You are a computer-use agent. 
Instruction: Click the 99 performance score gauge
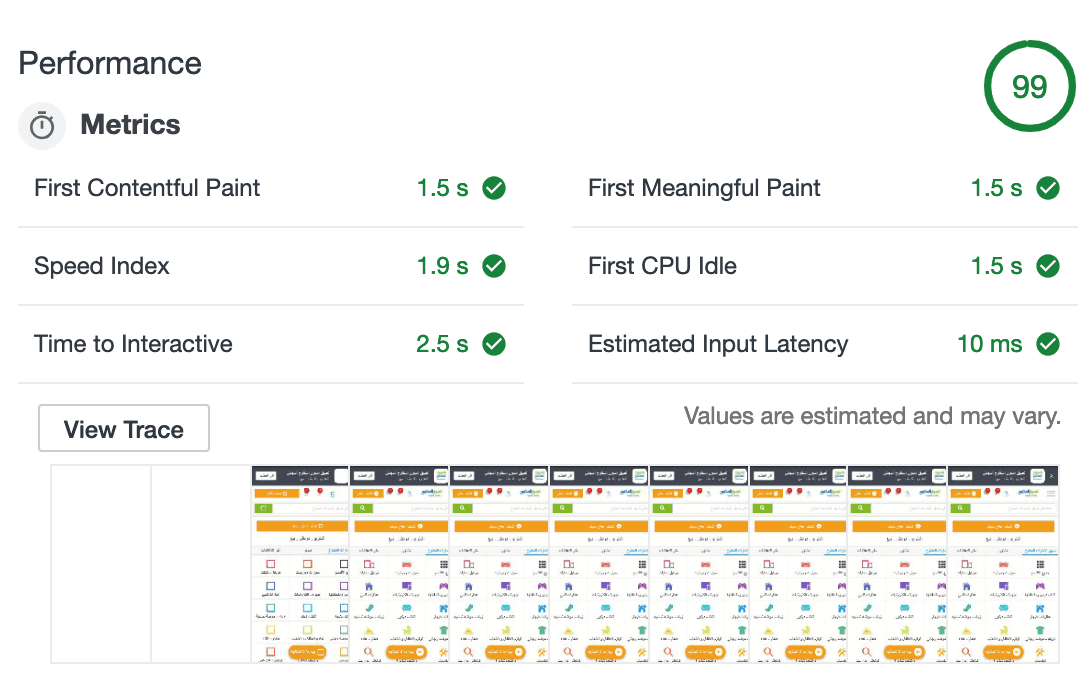pyautogui.click(x=1028, y=87)
